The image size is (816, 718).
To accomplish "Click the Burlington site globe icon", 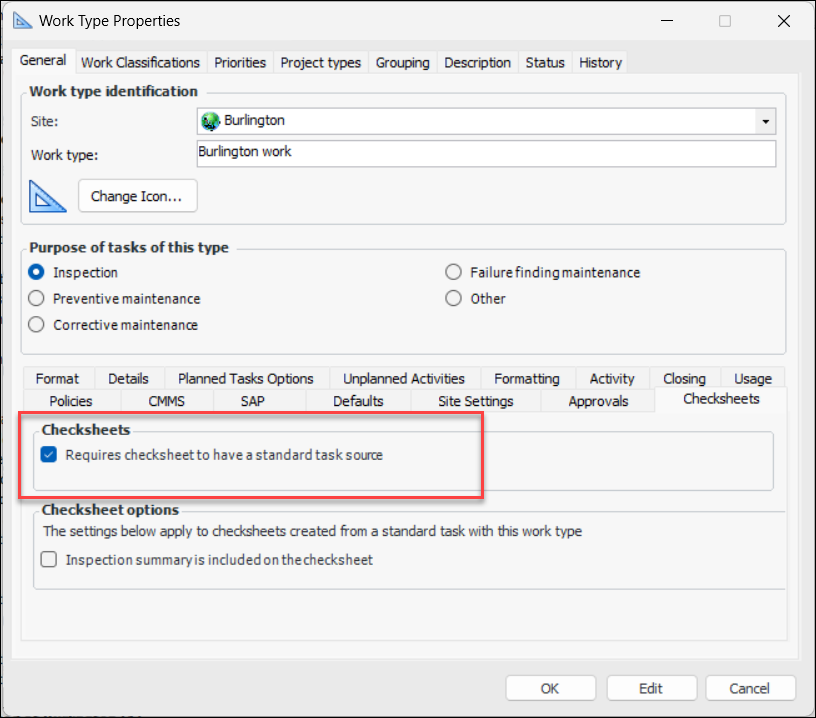I will 210,121.
